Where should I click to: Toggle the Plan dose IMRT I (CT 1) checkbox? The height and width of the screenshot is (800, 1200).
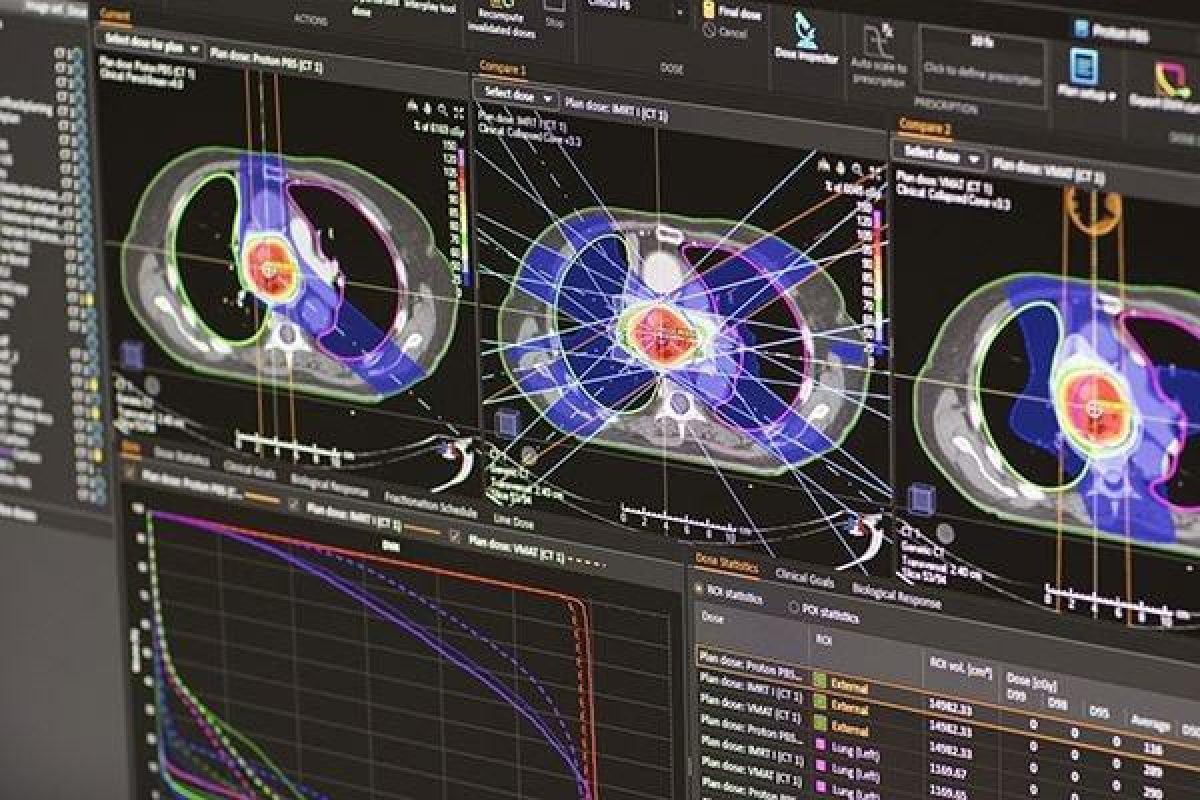pyautogui.click(x=295, y=502)
